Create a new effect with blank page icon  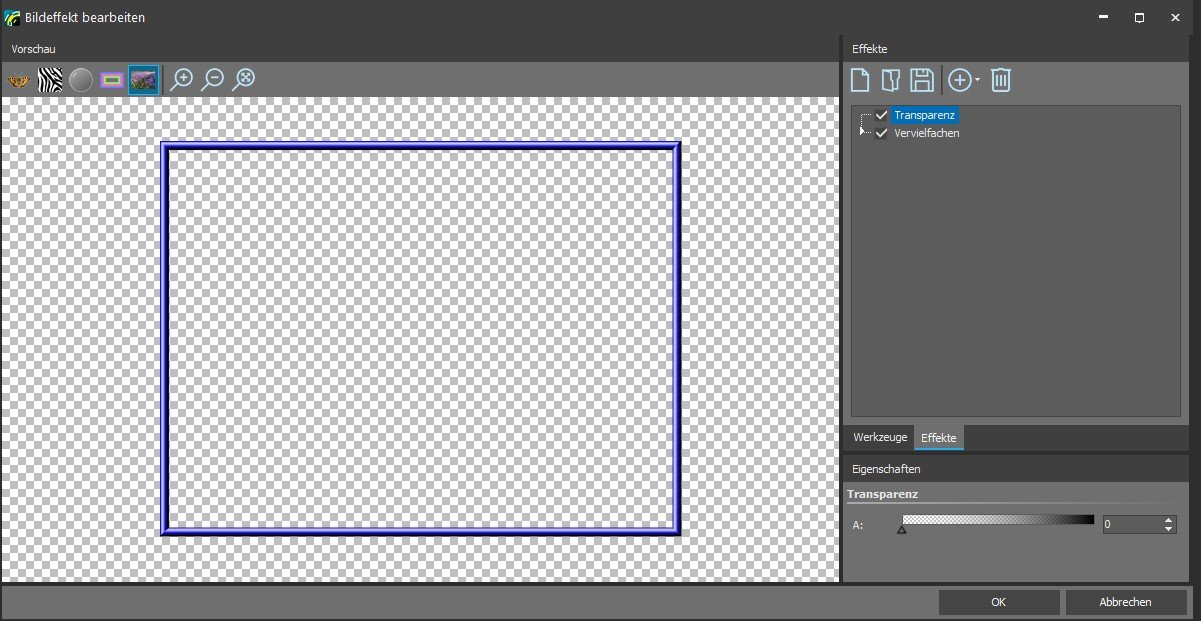coord(860,80)
